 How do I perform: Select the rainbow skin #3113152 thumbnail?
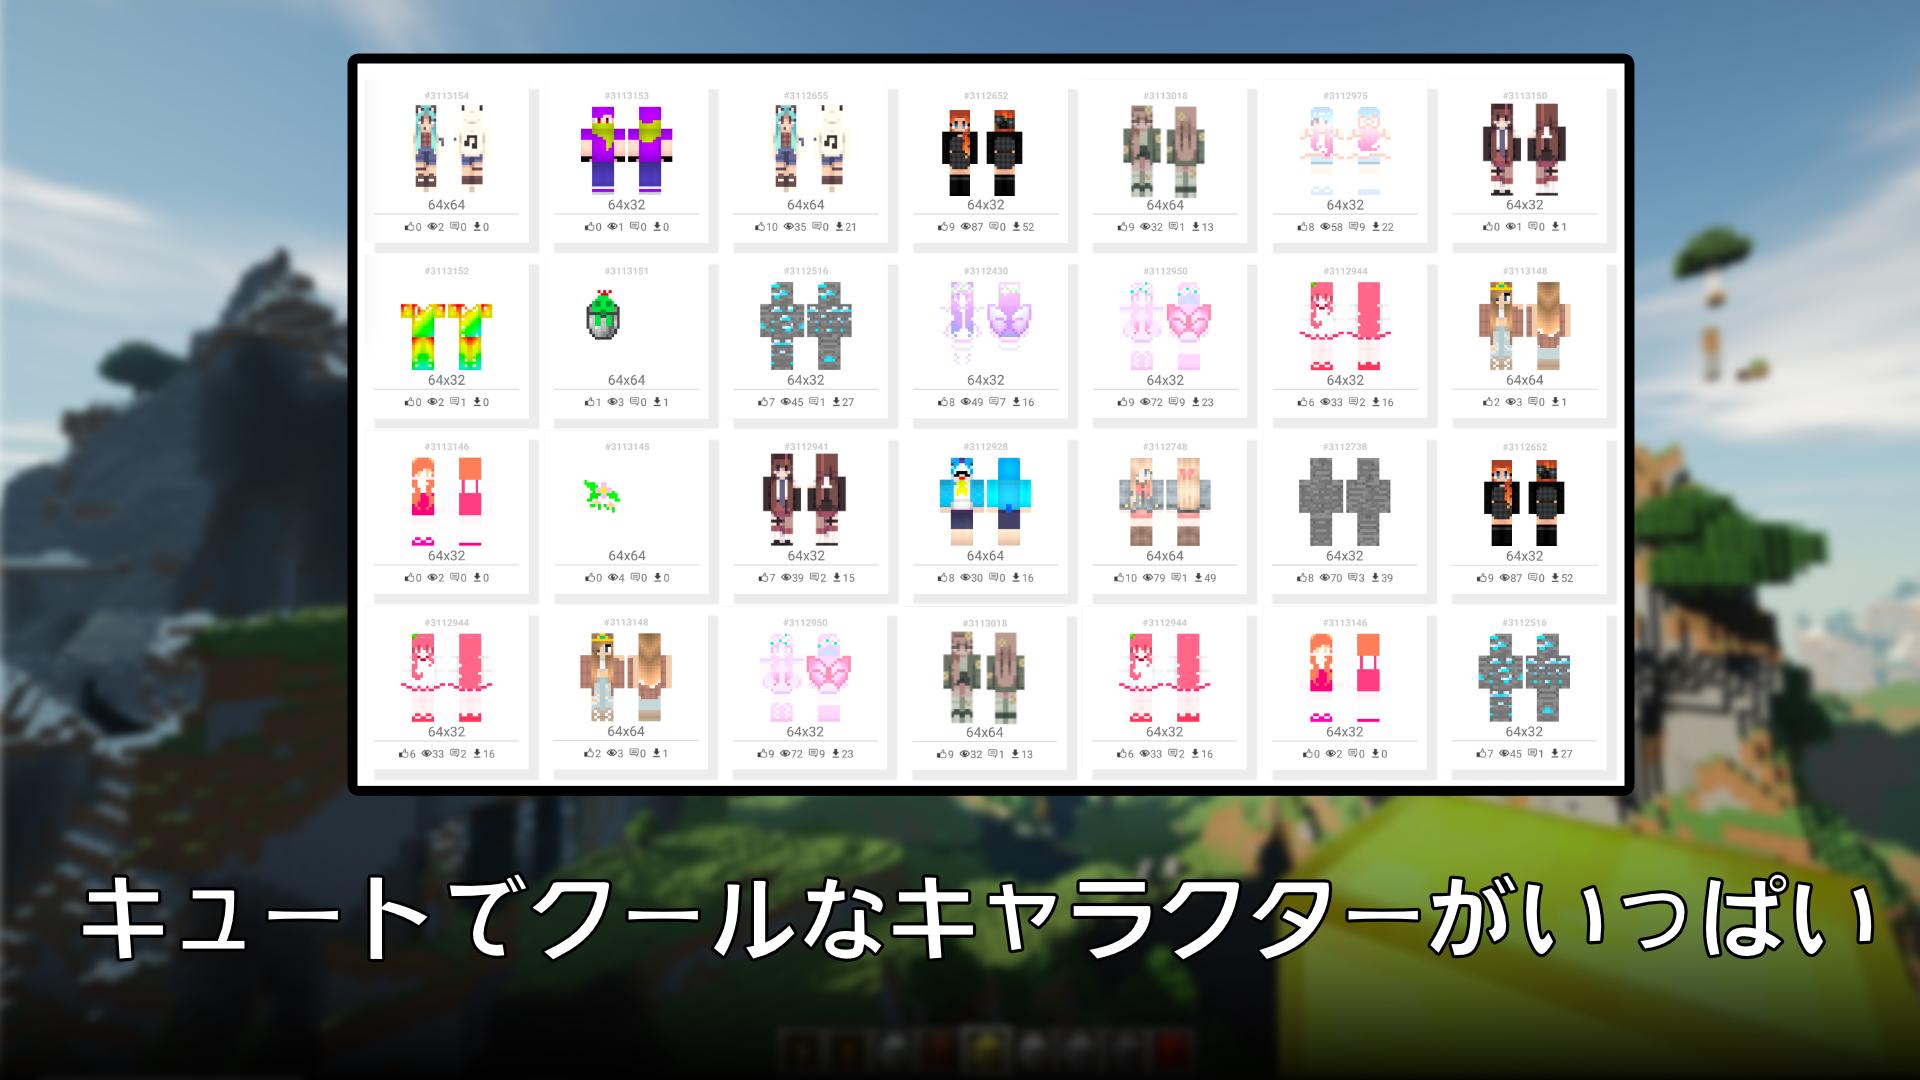tap(446, 335)
